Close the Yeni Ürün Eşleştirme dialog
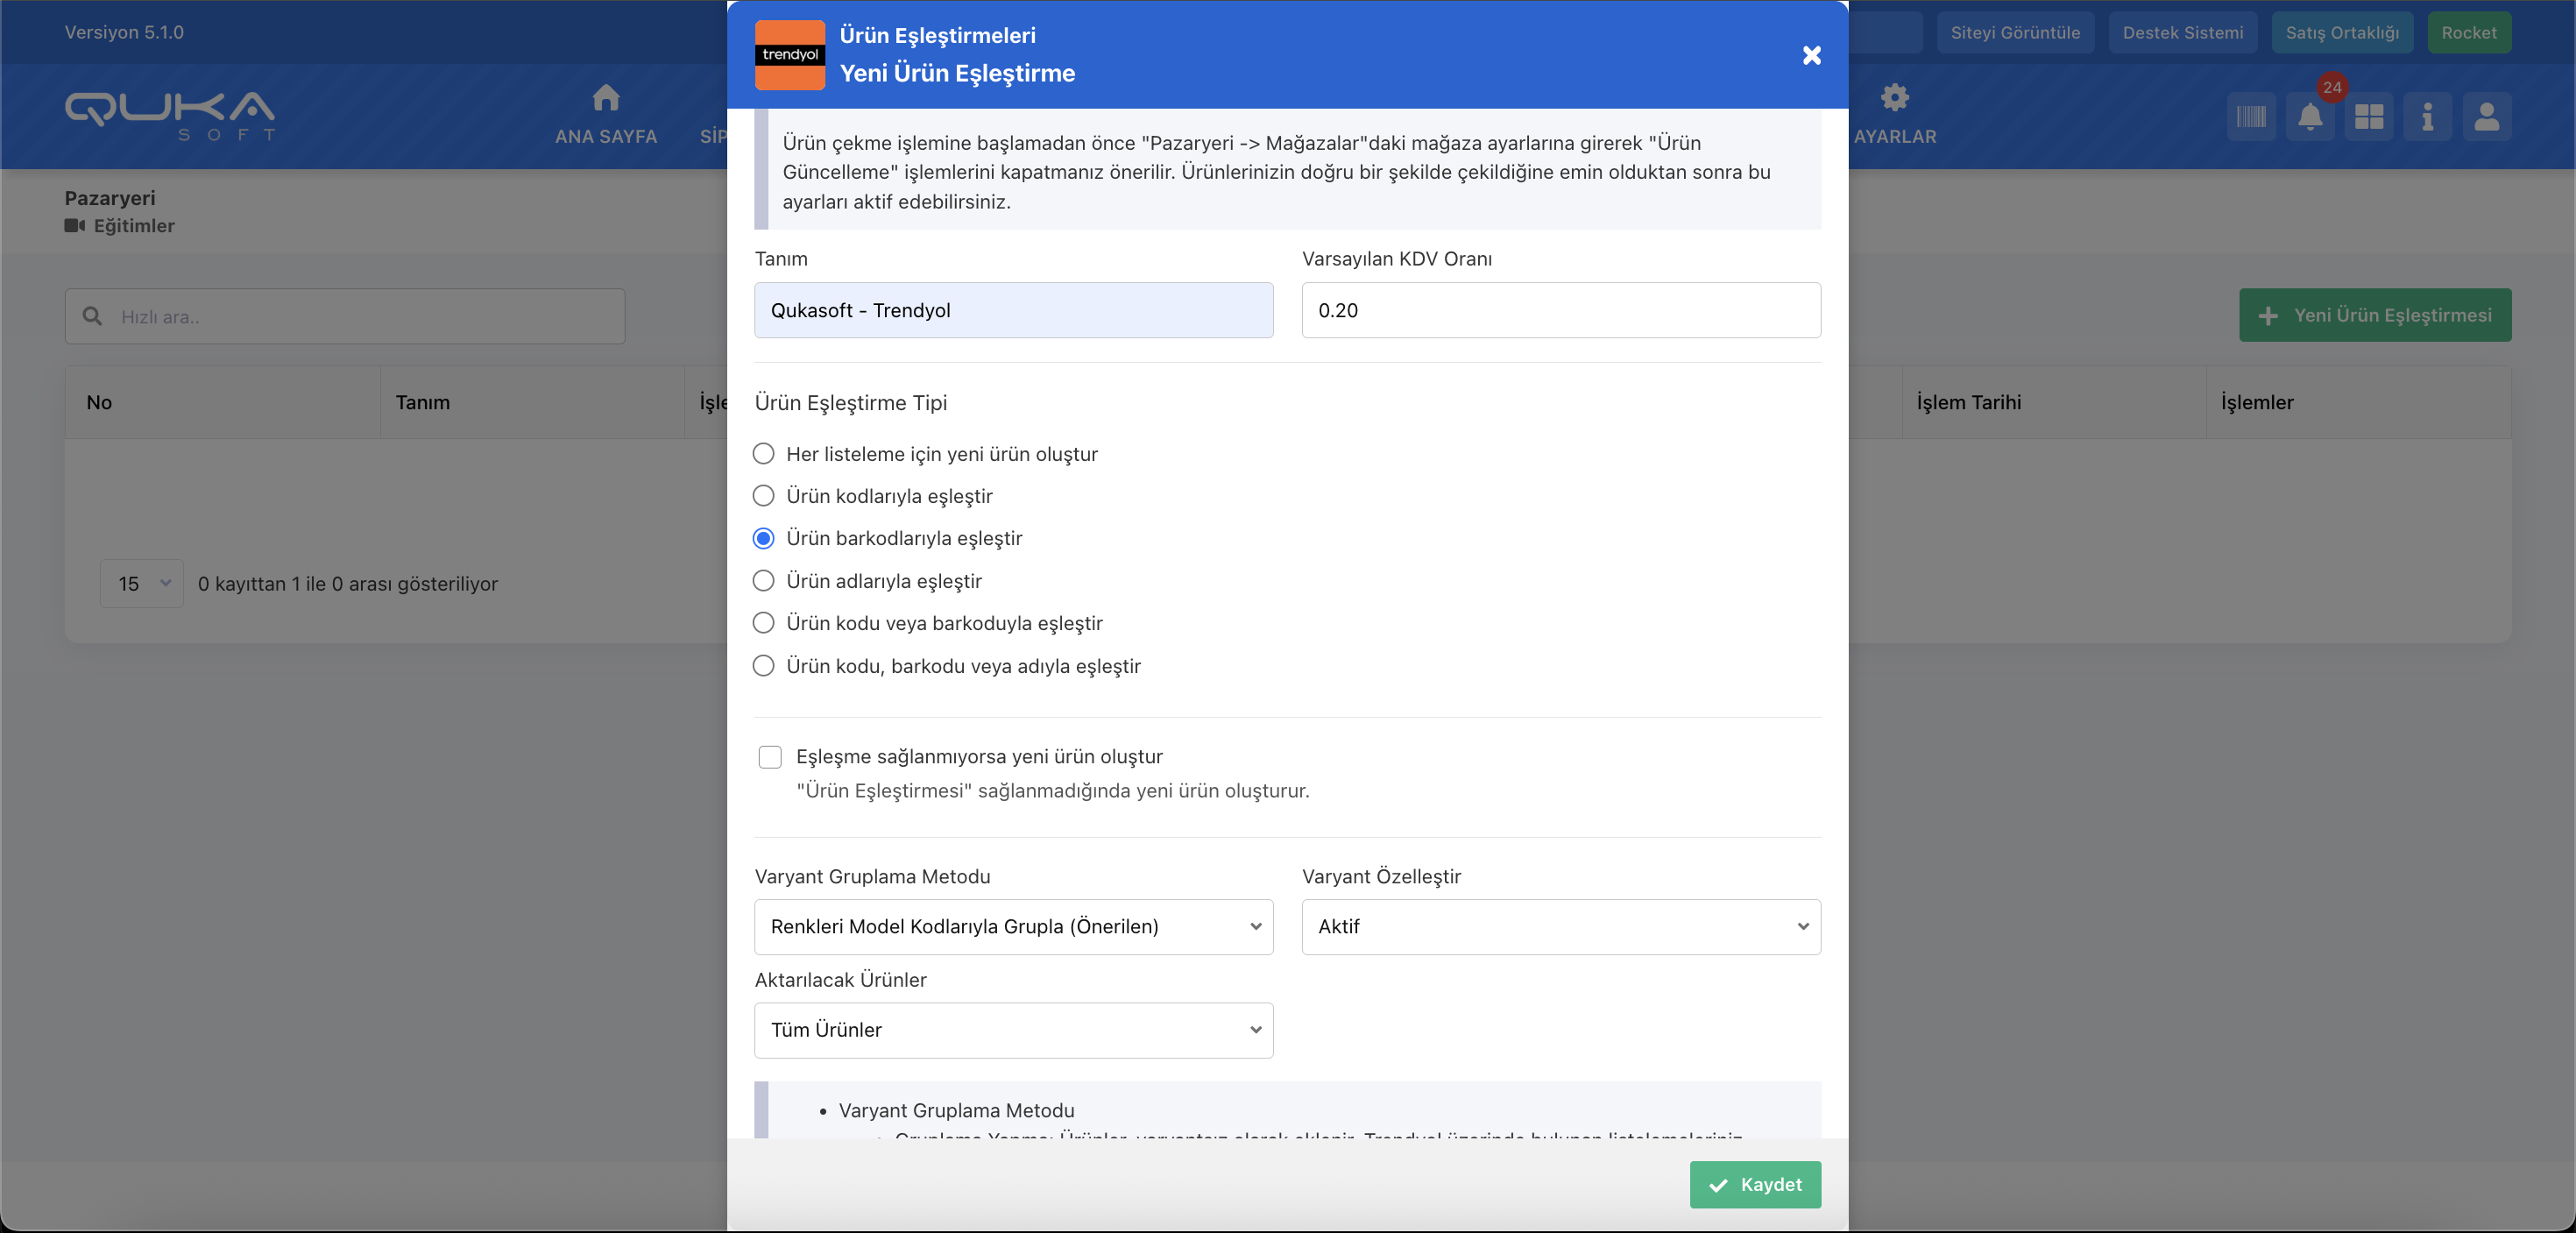The height and width of the screenshot is (1233, 2576). 1811,55
